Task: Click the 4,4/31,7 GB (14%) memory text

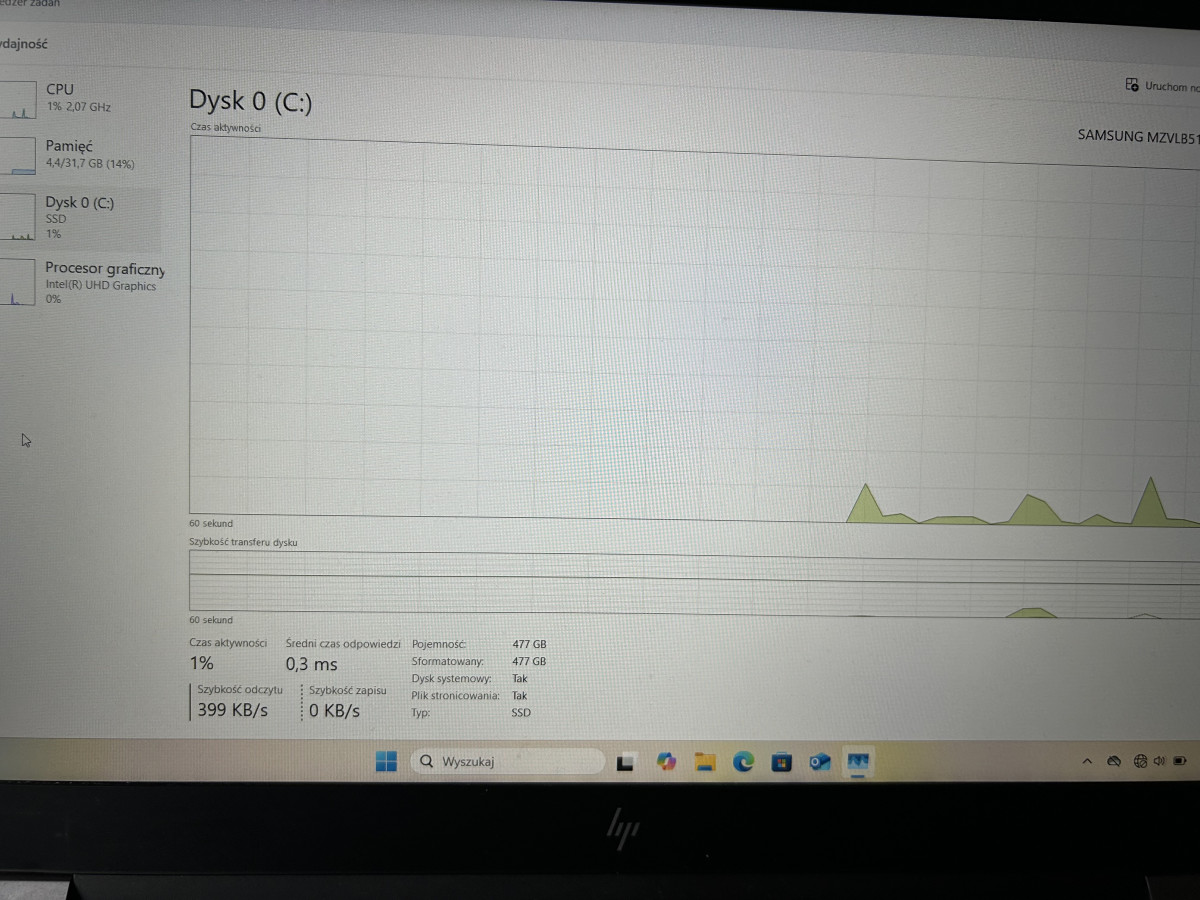Action: (x=90, y=164)
